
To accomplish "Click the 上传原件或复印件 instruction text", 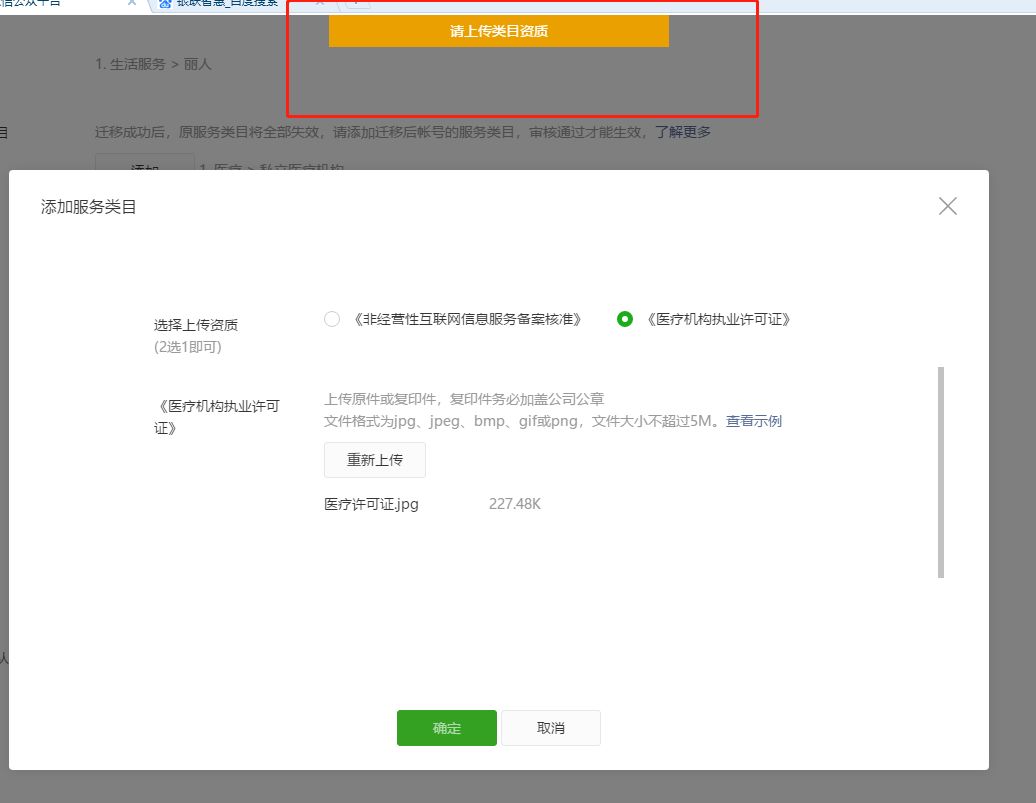I will [464, 399].
